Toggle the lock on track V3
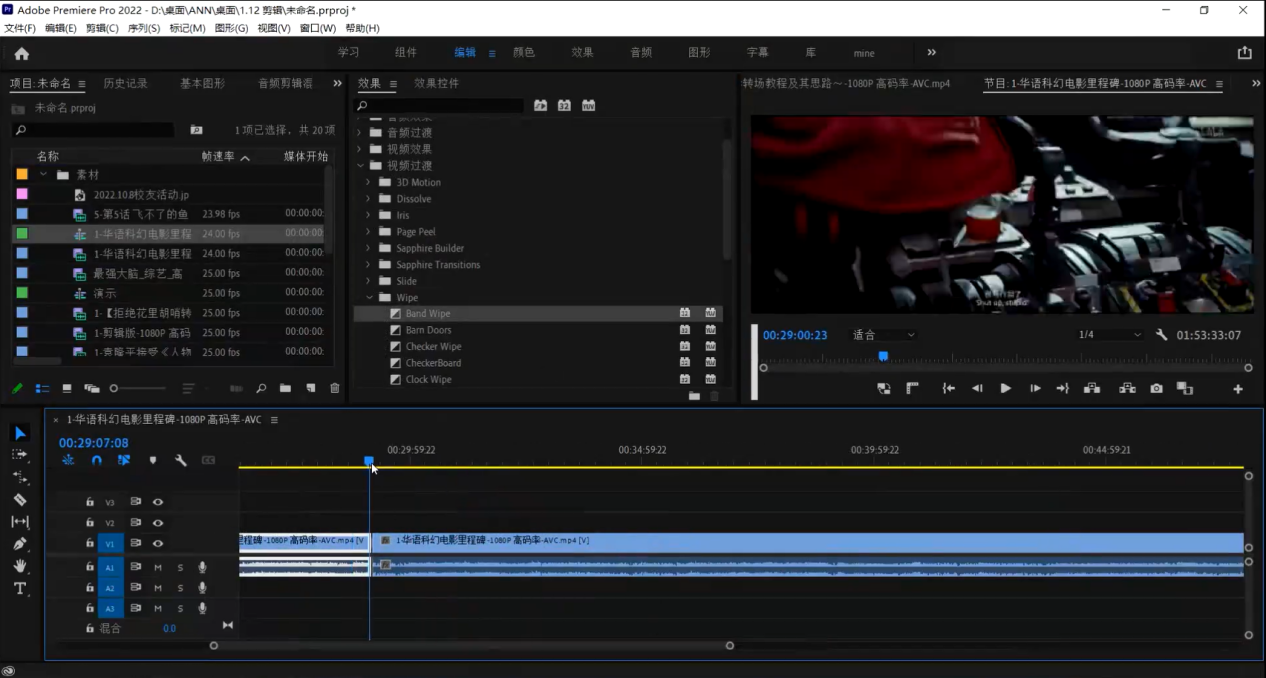 coord(90,502)
